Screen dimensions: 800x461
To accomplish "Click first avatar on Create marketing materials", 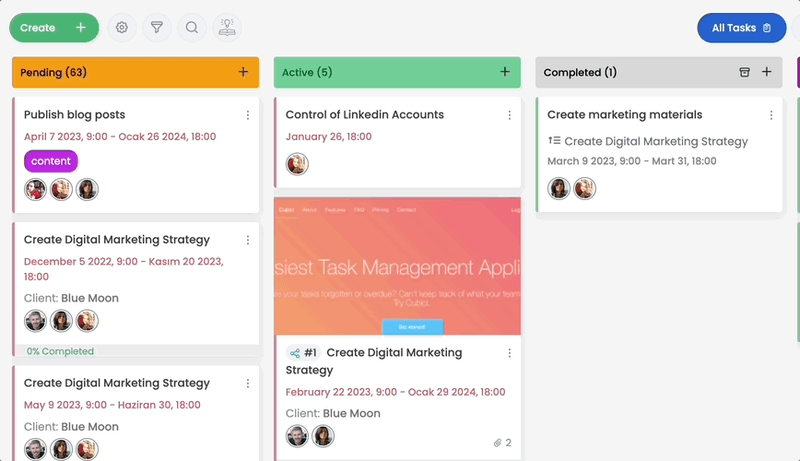I will click(559, 189).
